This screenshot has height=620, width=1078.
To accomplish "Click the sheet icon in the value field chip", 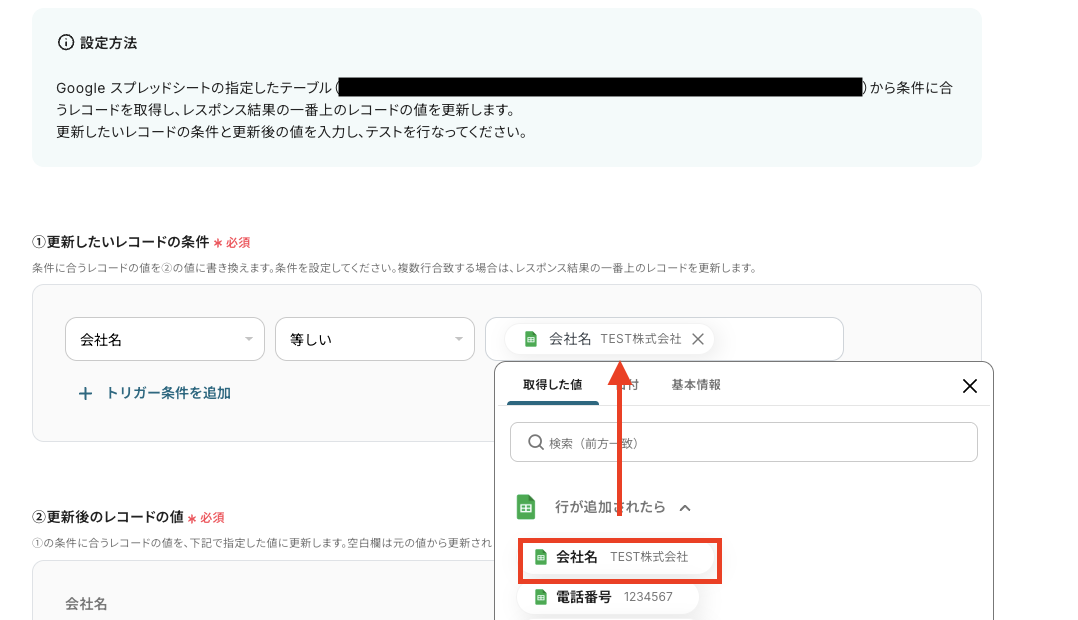I will (x=531, y=339).
